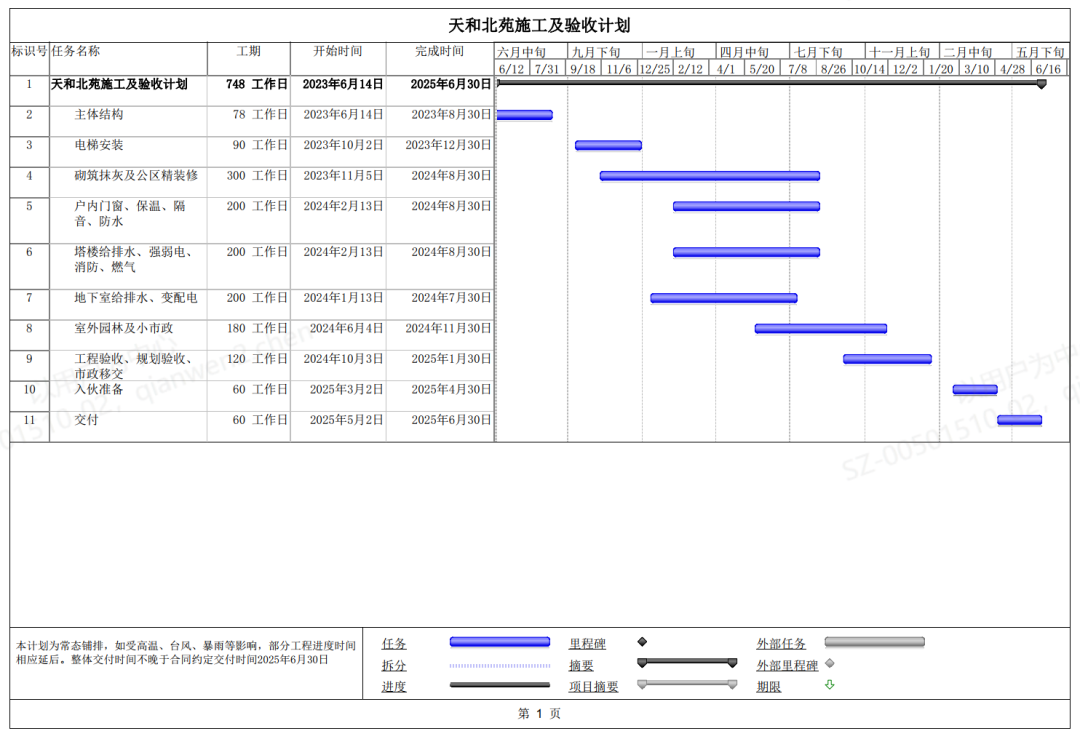Click the 摘要 legend label

coord(581,666)
